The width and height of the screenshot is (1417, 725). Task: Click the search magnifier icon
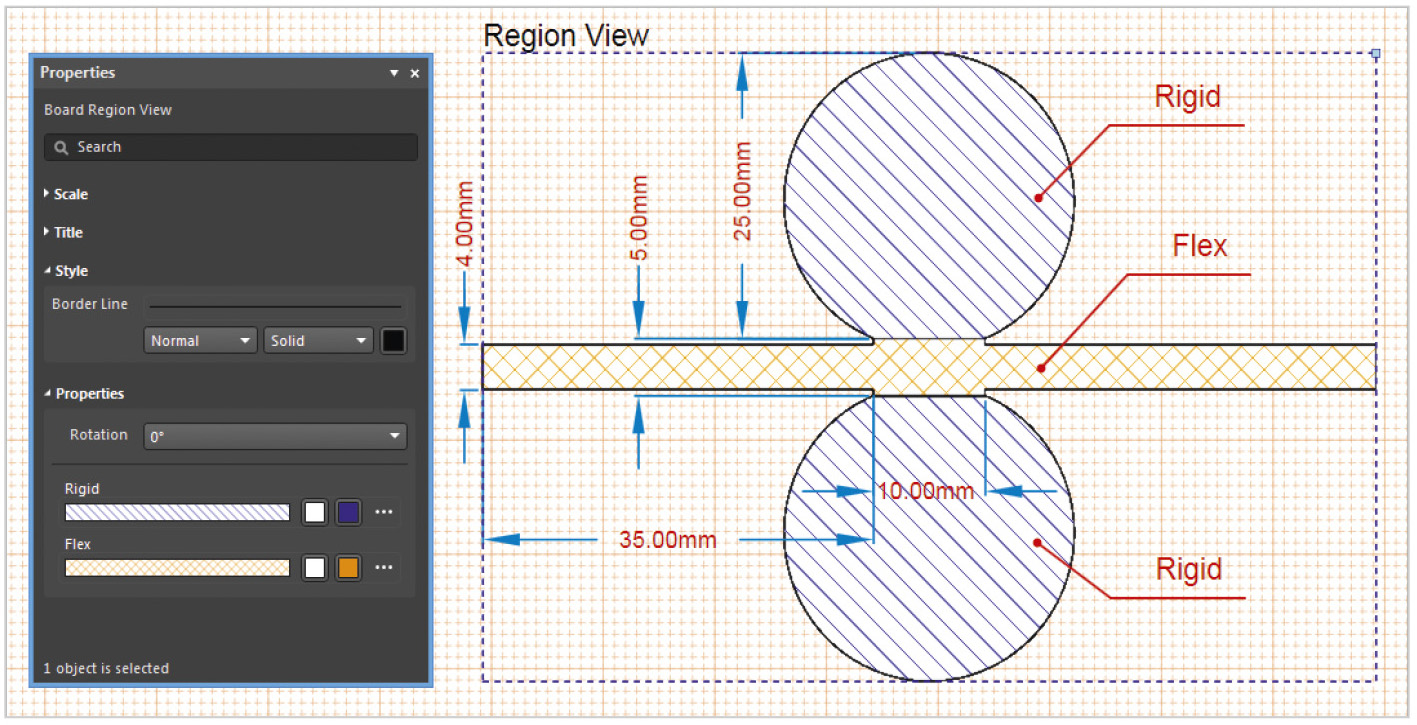coord(62,147)
